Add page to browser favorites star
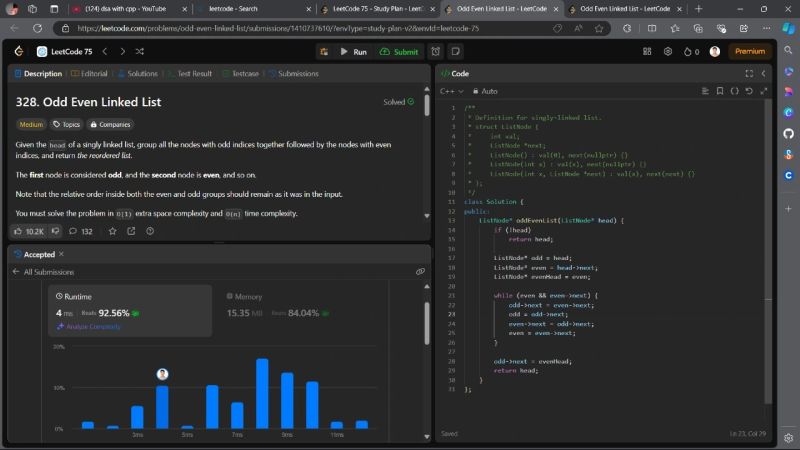Viewport: 800px width, 450px height. (x=599, y=29)
